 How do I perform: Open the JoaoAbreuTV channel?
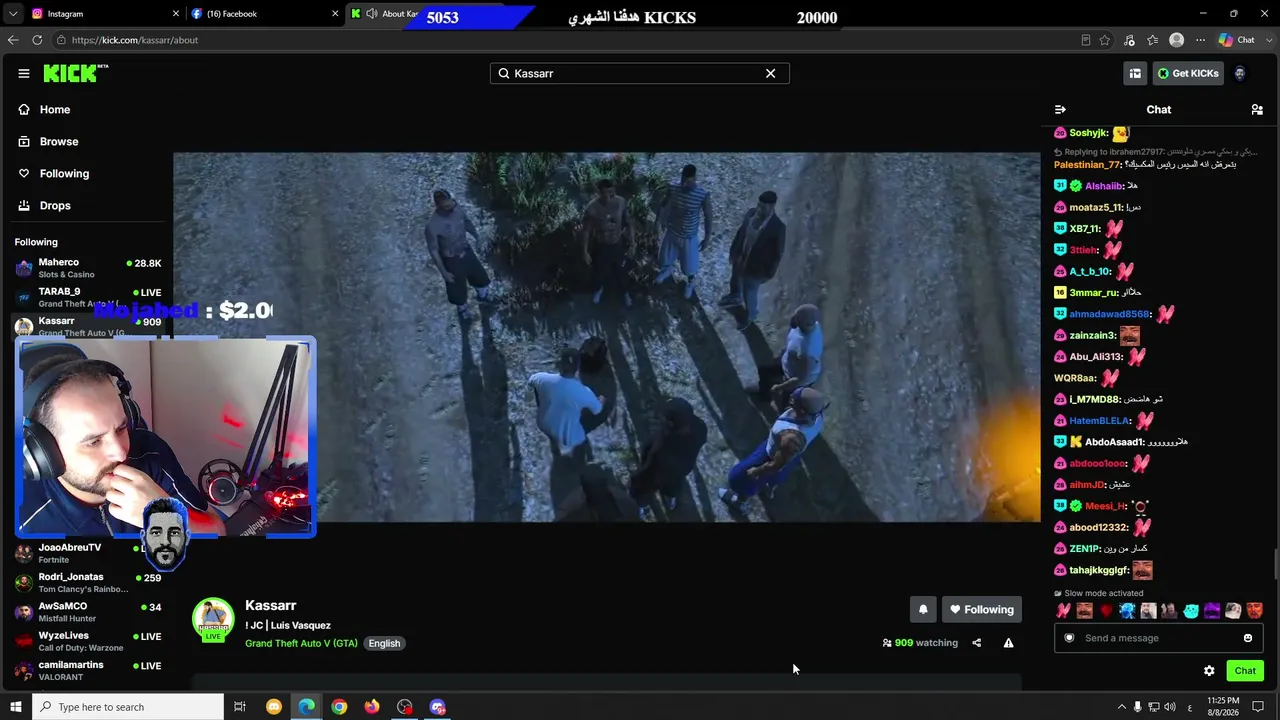pos(88,553)
